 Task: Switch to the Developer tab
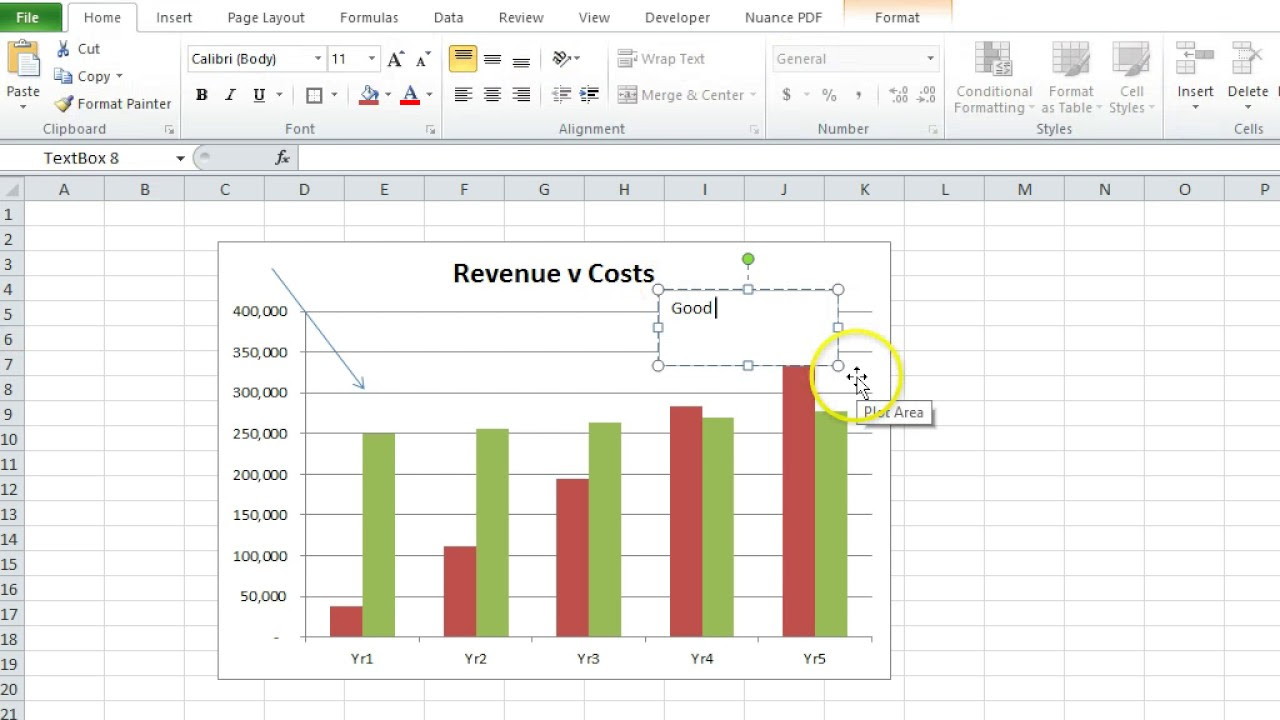(677, 18)
